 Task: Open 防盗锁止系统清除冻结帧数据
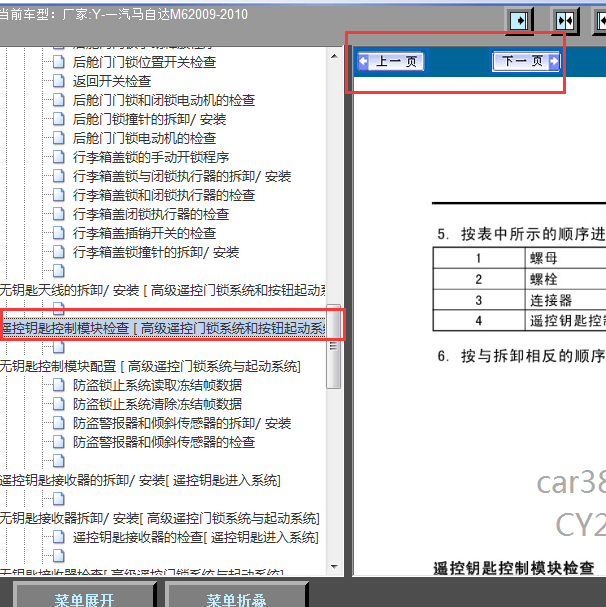157,404
